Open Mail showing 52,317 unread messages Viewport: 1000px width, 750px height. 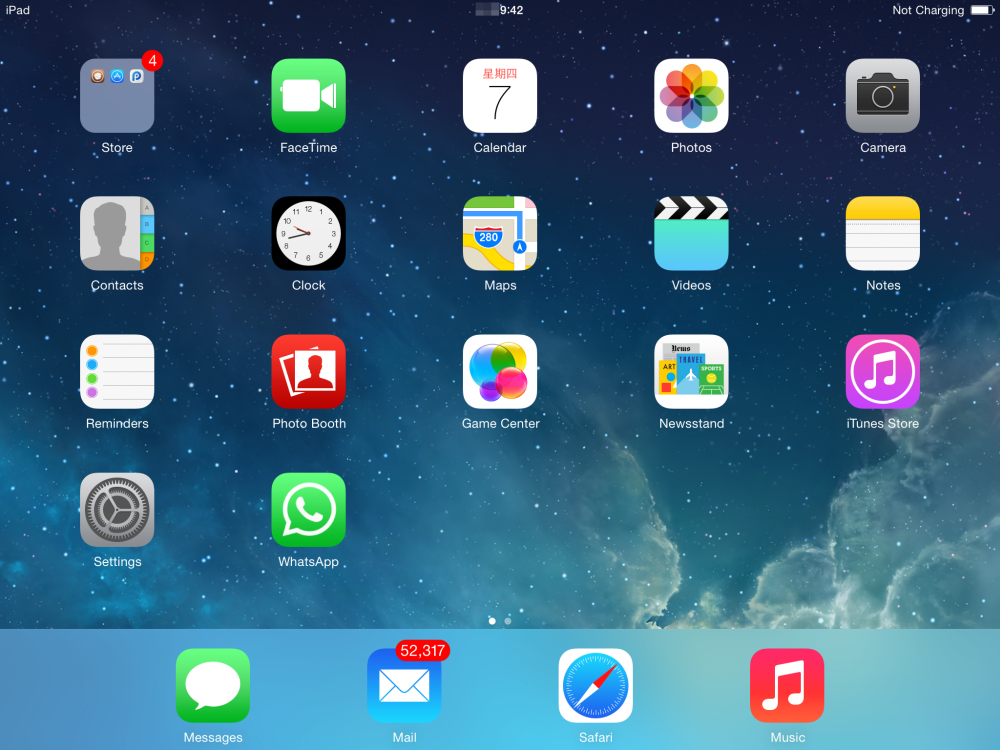click(x=404, y=686)
